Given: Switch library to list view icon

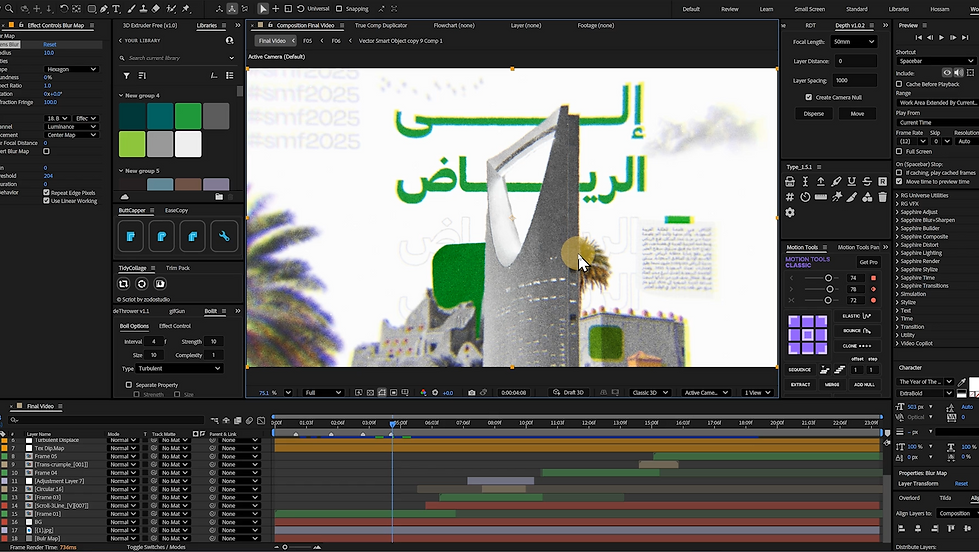Looking at the screenshot, I should (x=230, y=76).
